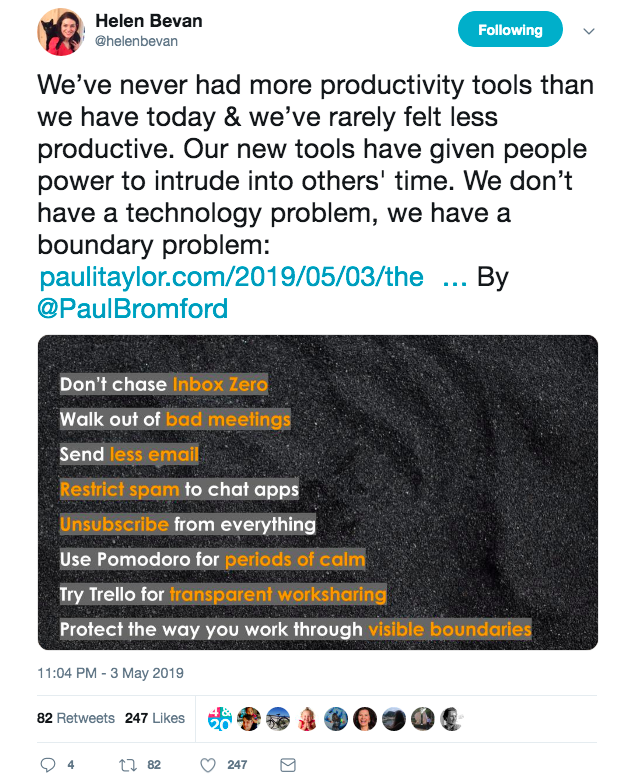Click the smiling dark-haired woman liker avatar
Screen dimensions: 636x780
366,718
